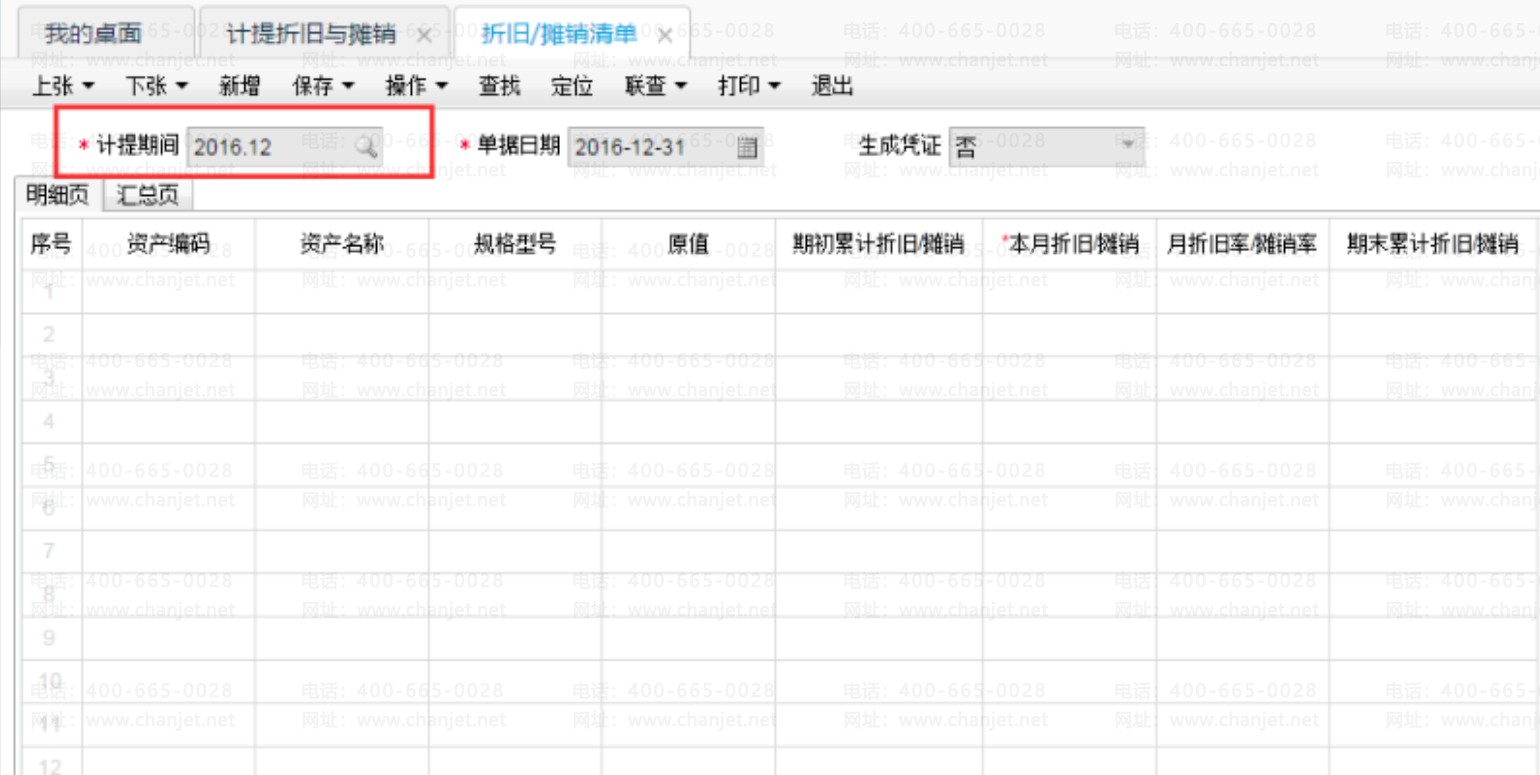Click the 查找 toolbar button

(499, 87)
